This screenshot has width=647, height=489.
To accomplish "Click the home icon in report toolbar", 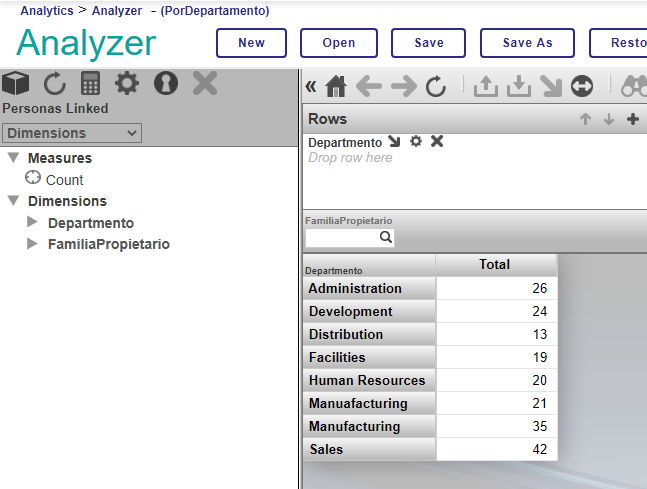I will (336, 87).
